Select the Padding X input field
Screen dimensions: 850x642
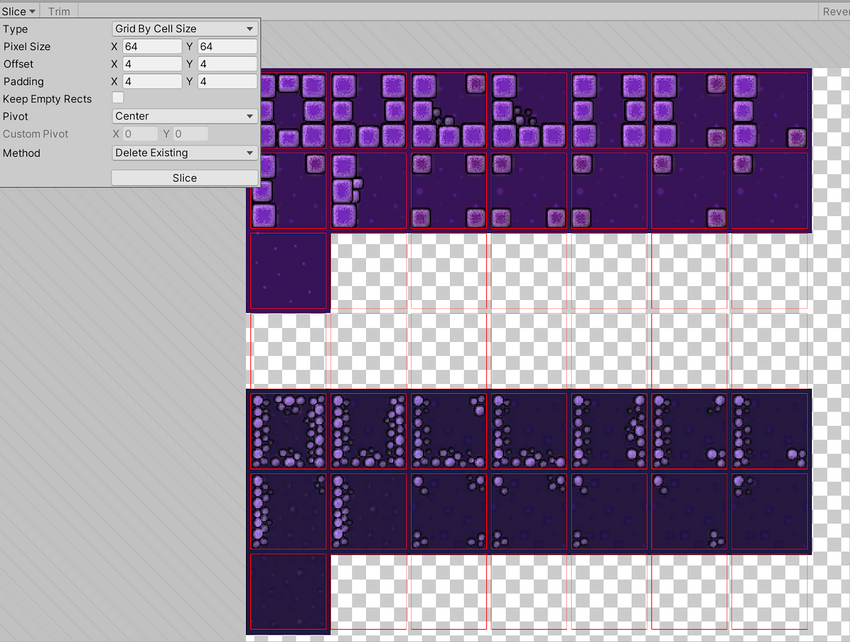tap(152, 81)
